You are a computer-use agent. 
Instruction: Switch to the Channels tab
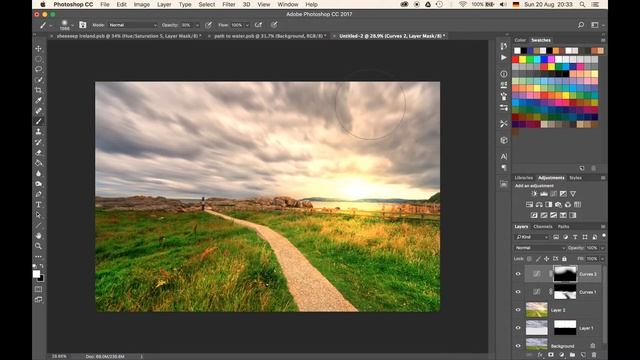(542, 227)
